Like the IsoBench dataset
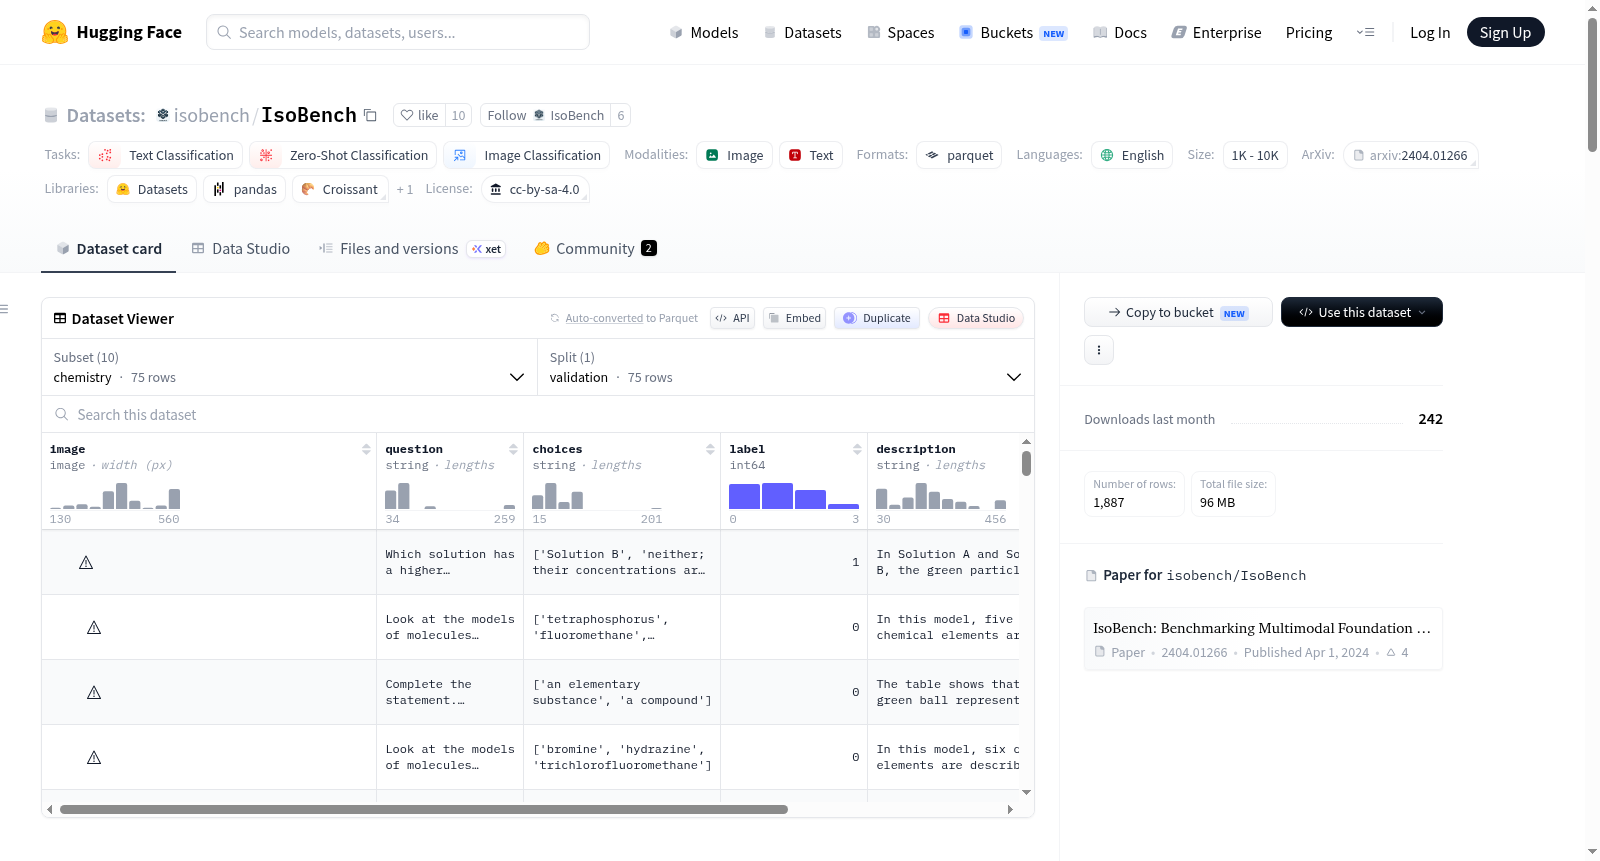1600x861 pixels. coord(419,115)
